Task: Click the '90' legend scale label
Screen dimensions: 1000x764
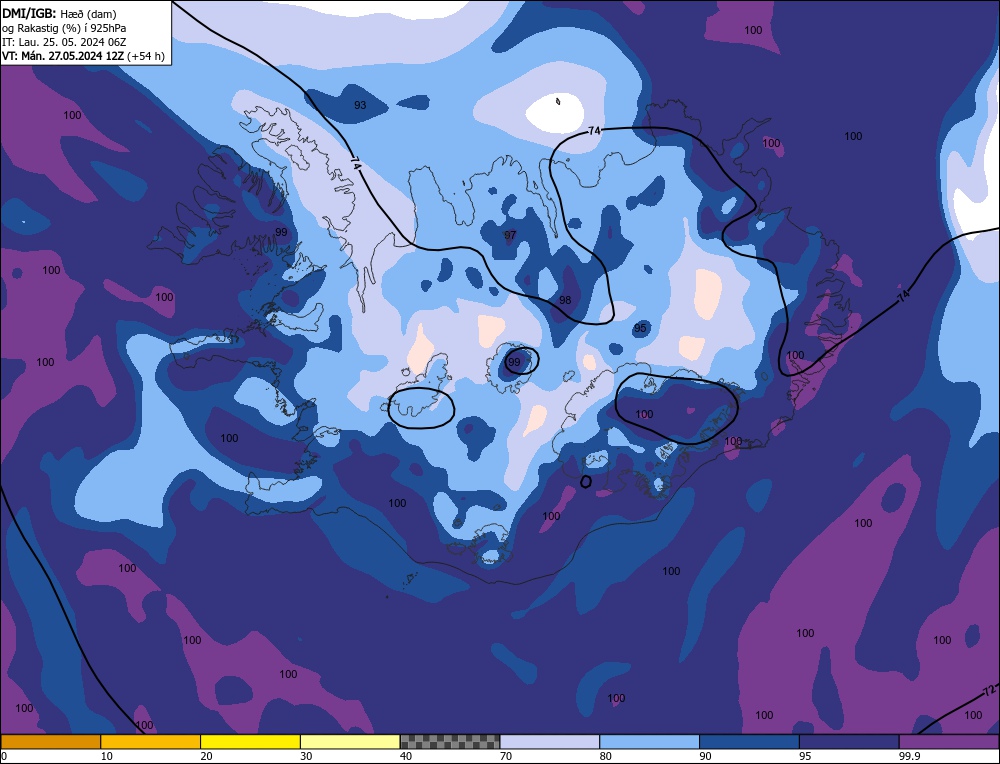Action: [705, 756]
